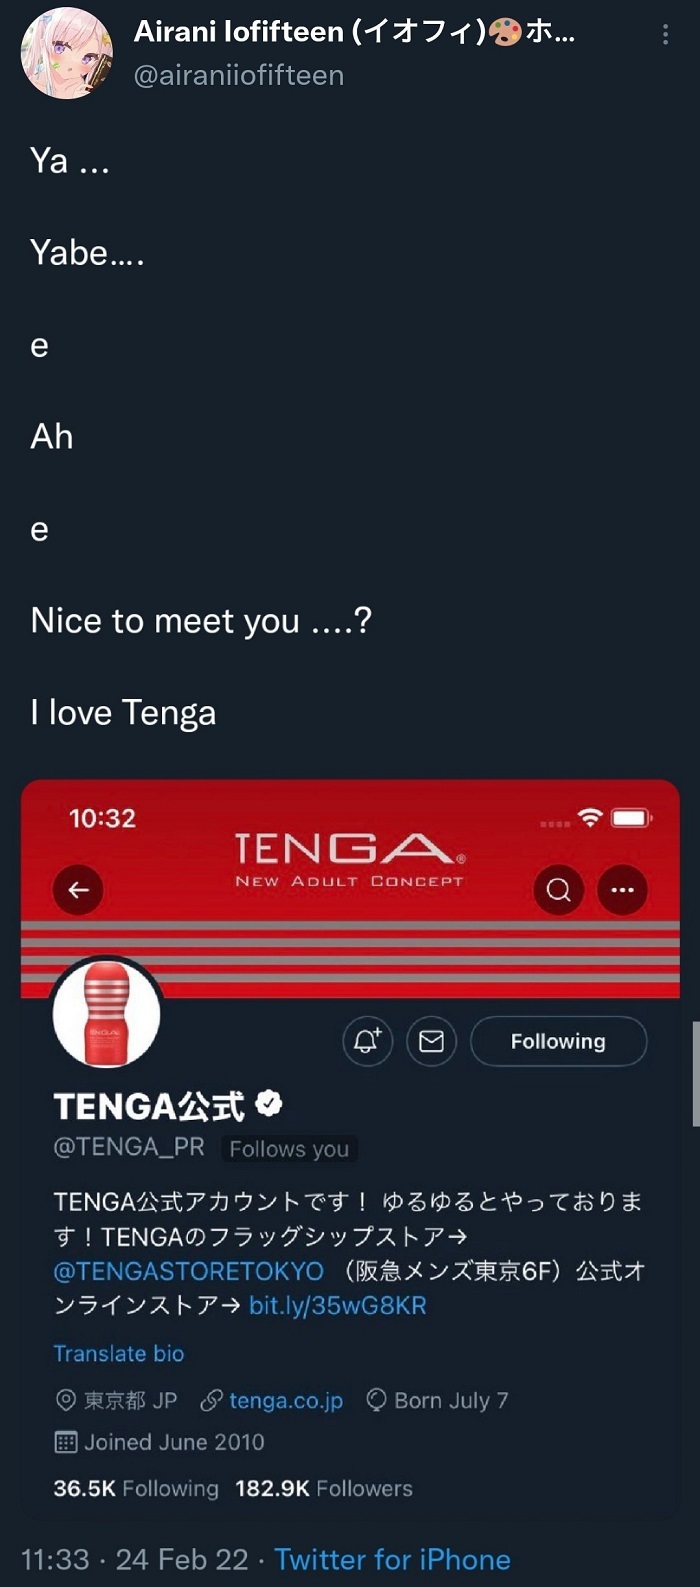Click Translate bio
The width and height of the screenshot is (700, 1587).
[x=119, y=1353]
